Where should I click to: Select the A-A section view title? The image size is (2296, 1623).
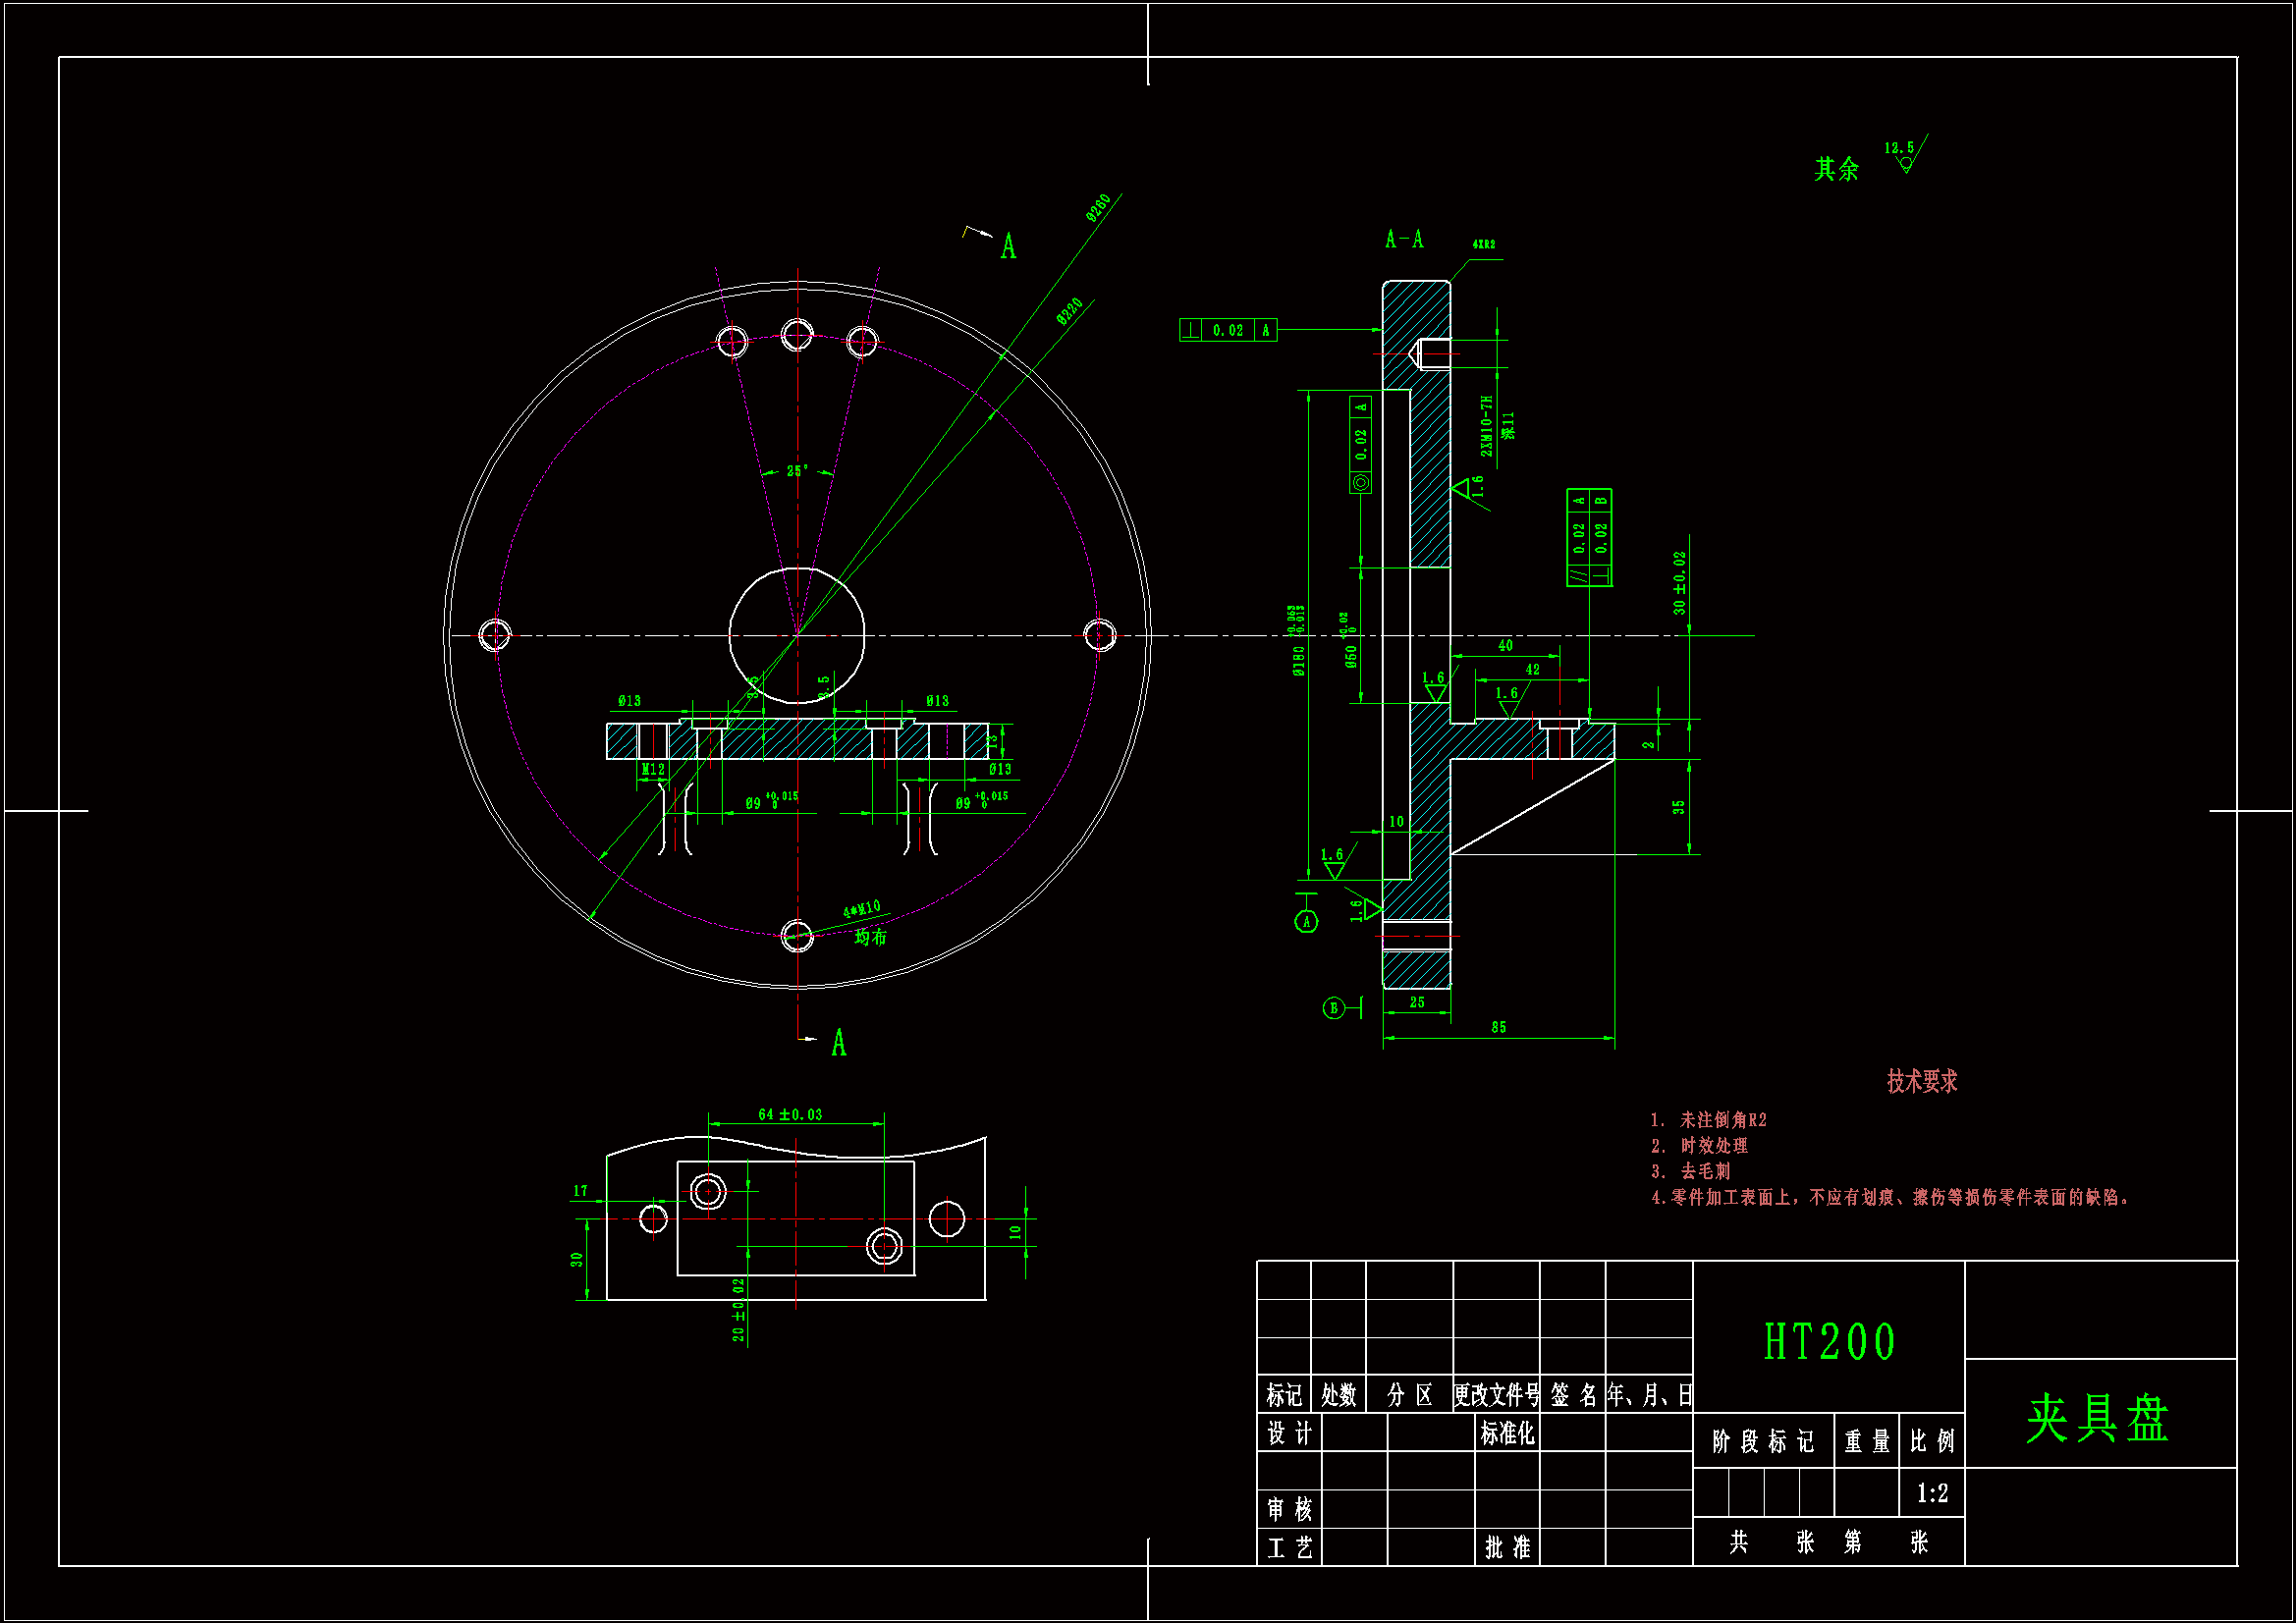1404,239
